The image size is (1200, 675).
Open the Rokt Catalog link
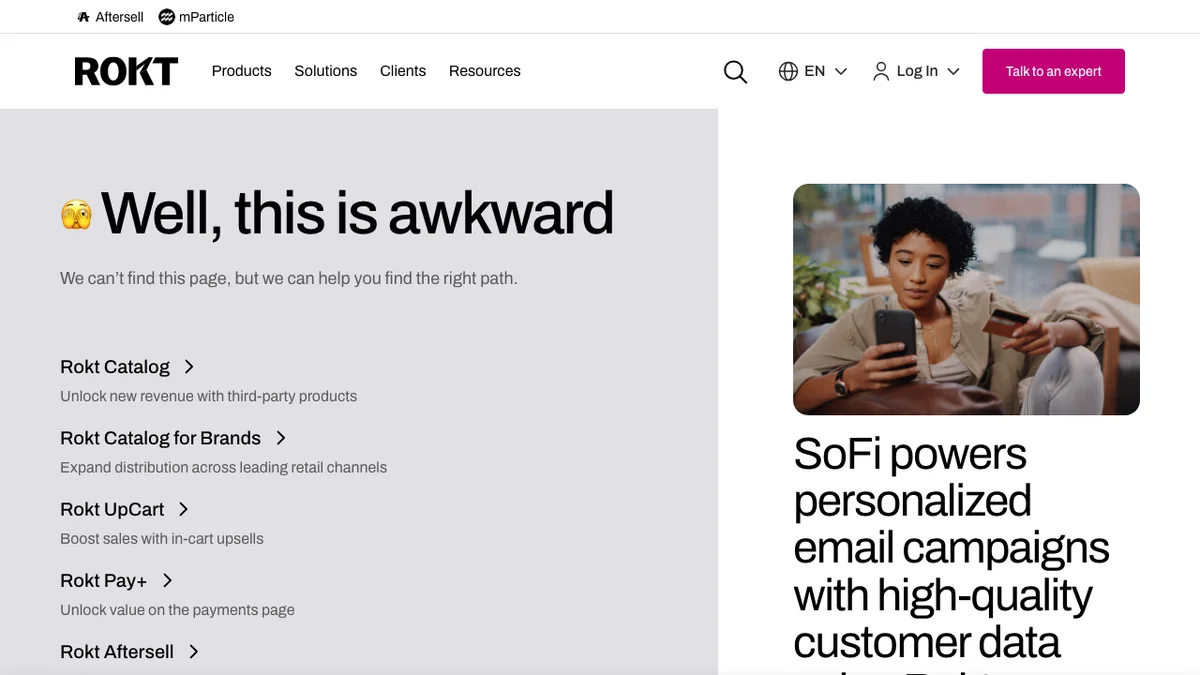tap(115, 367)
